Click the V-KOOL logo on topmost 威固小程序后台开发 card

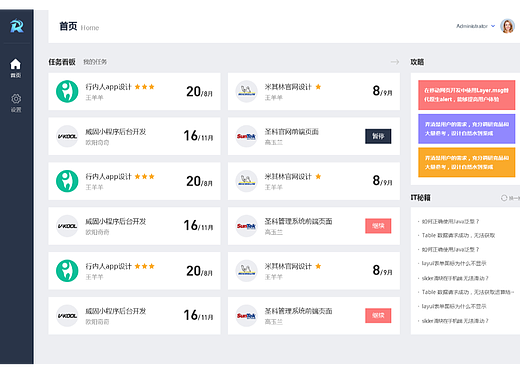point(67,136)
